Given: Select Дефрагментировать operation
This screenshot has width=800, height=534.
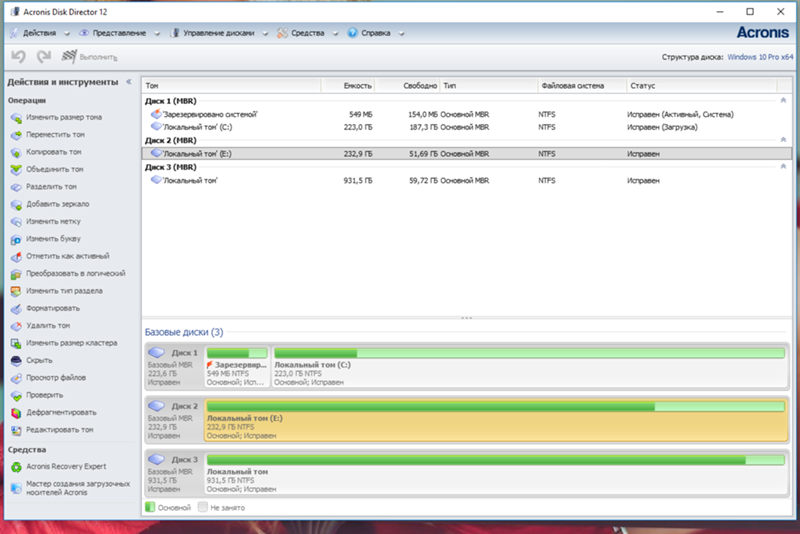Looking at the screenshot, I should click(54, 412).
